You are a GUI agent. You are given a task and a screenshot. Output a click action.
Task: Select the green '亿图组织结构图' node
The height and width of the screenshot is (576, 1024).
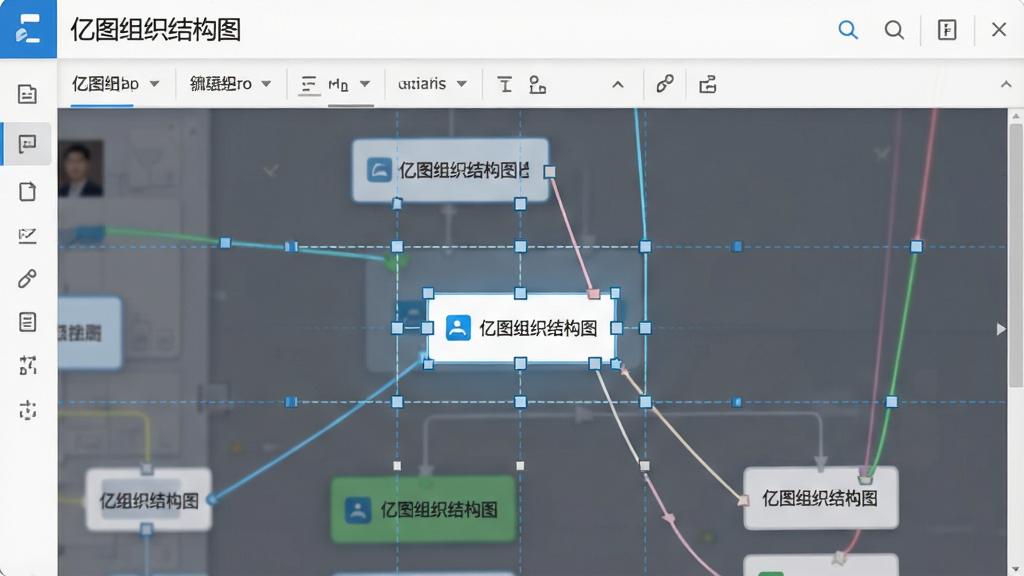coord(424,509)
